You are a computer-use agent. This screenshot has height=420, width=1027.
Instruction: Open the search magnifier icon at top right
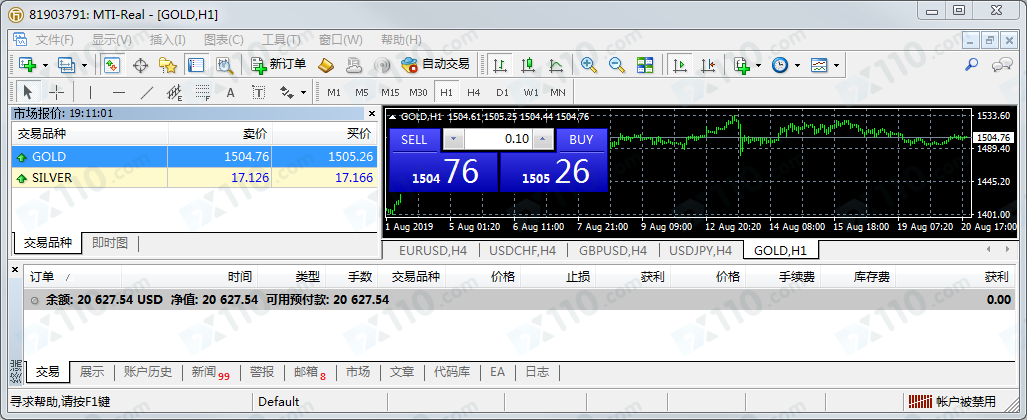(971, 65)
